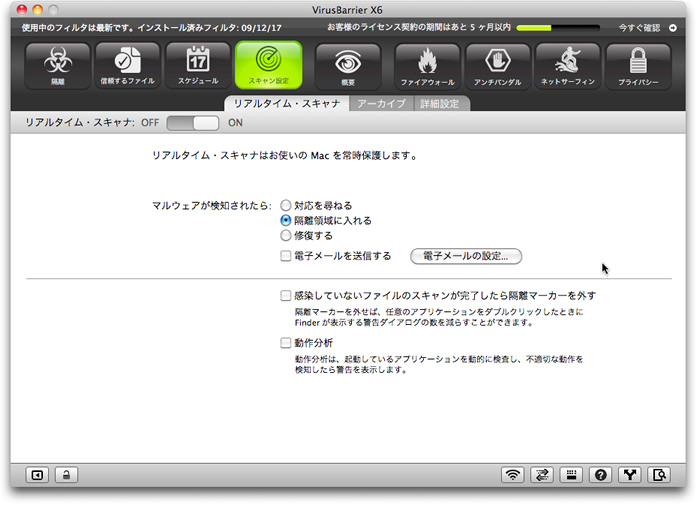Click the 電子メールの設定... button
This screenshot has width=696, height=505.
pyautogui.click(x=466, y=256)
